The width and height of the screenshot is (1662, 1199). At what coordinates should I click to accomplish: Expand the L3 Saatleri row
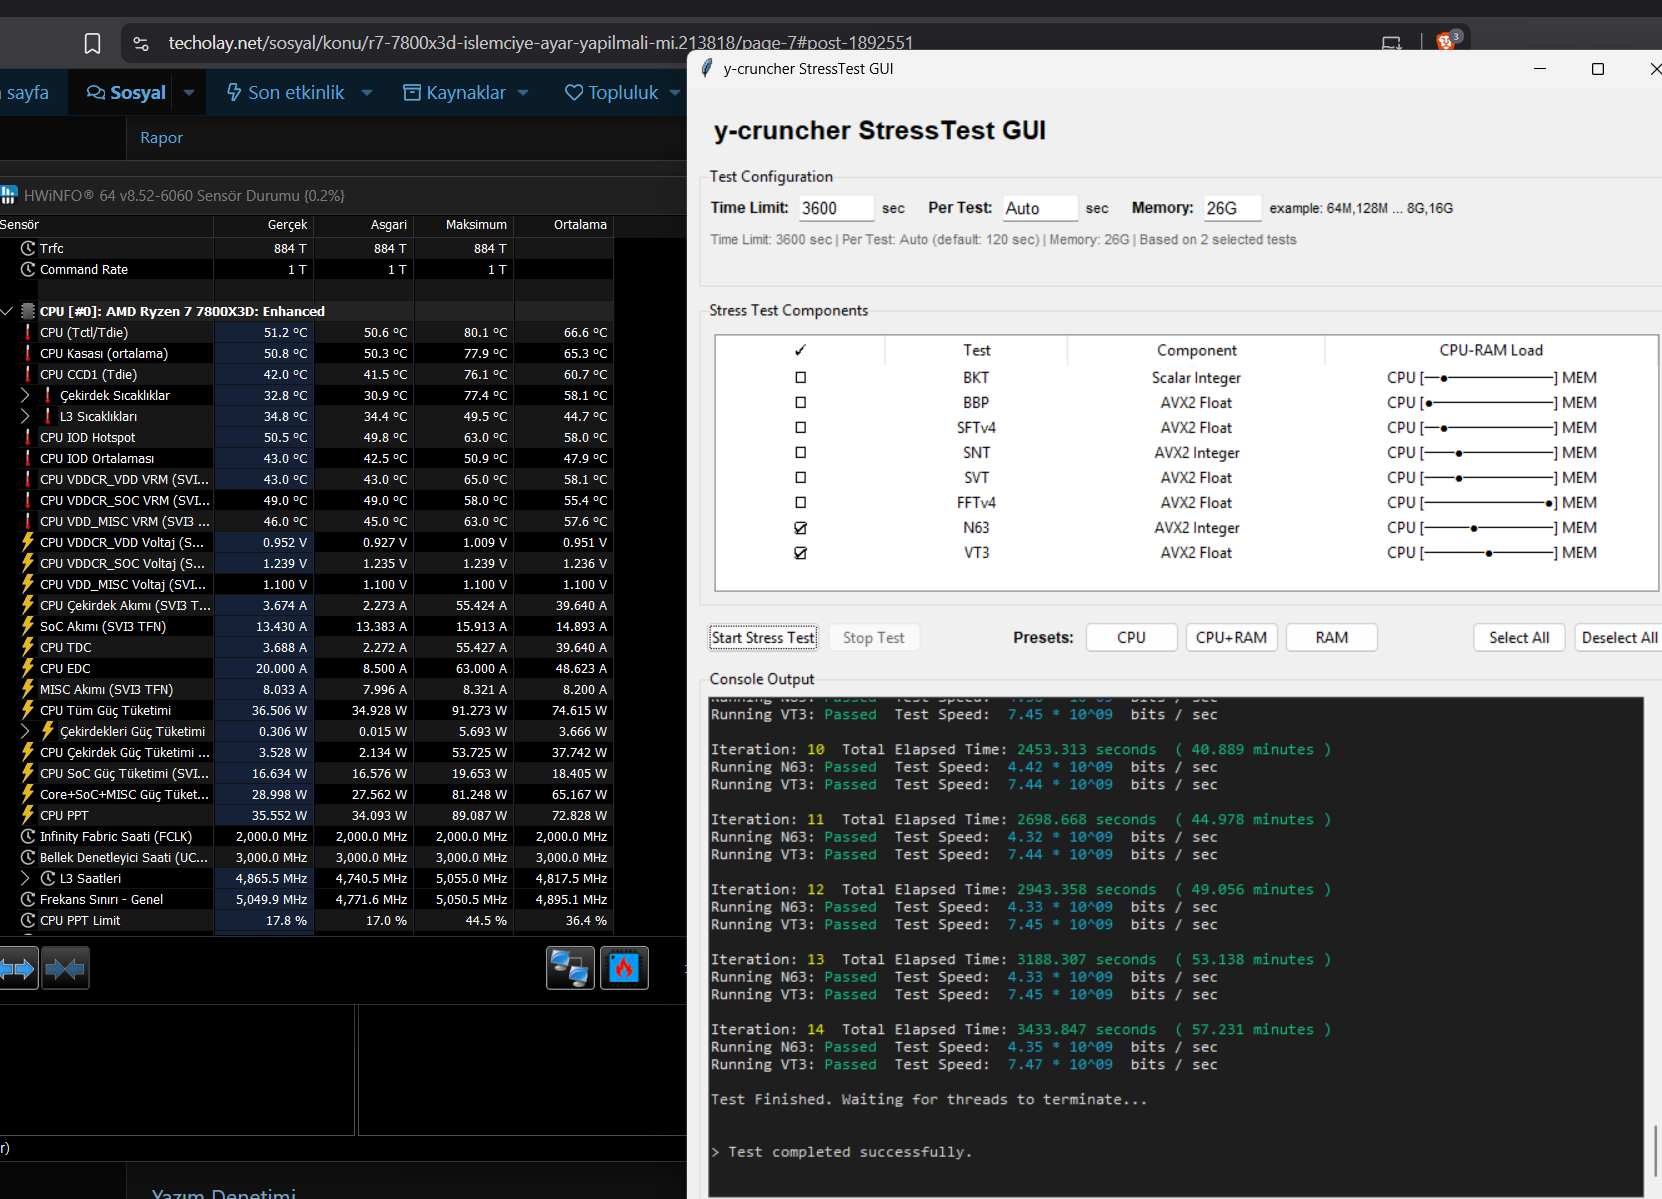[25, 878]
